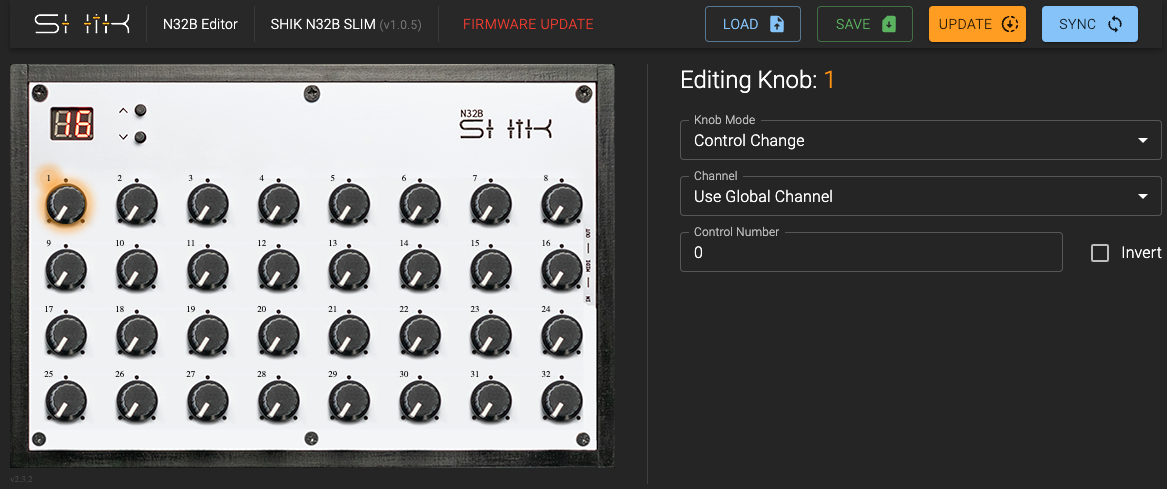1167x489 pixels.
Task: Select knob 7 on the device
Action: point(491,204)
